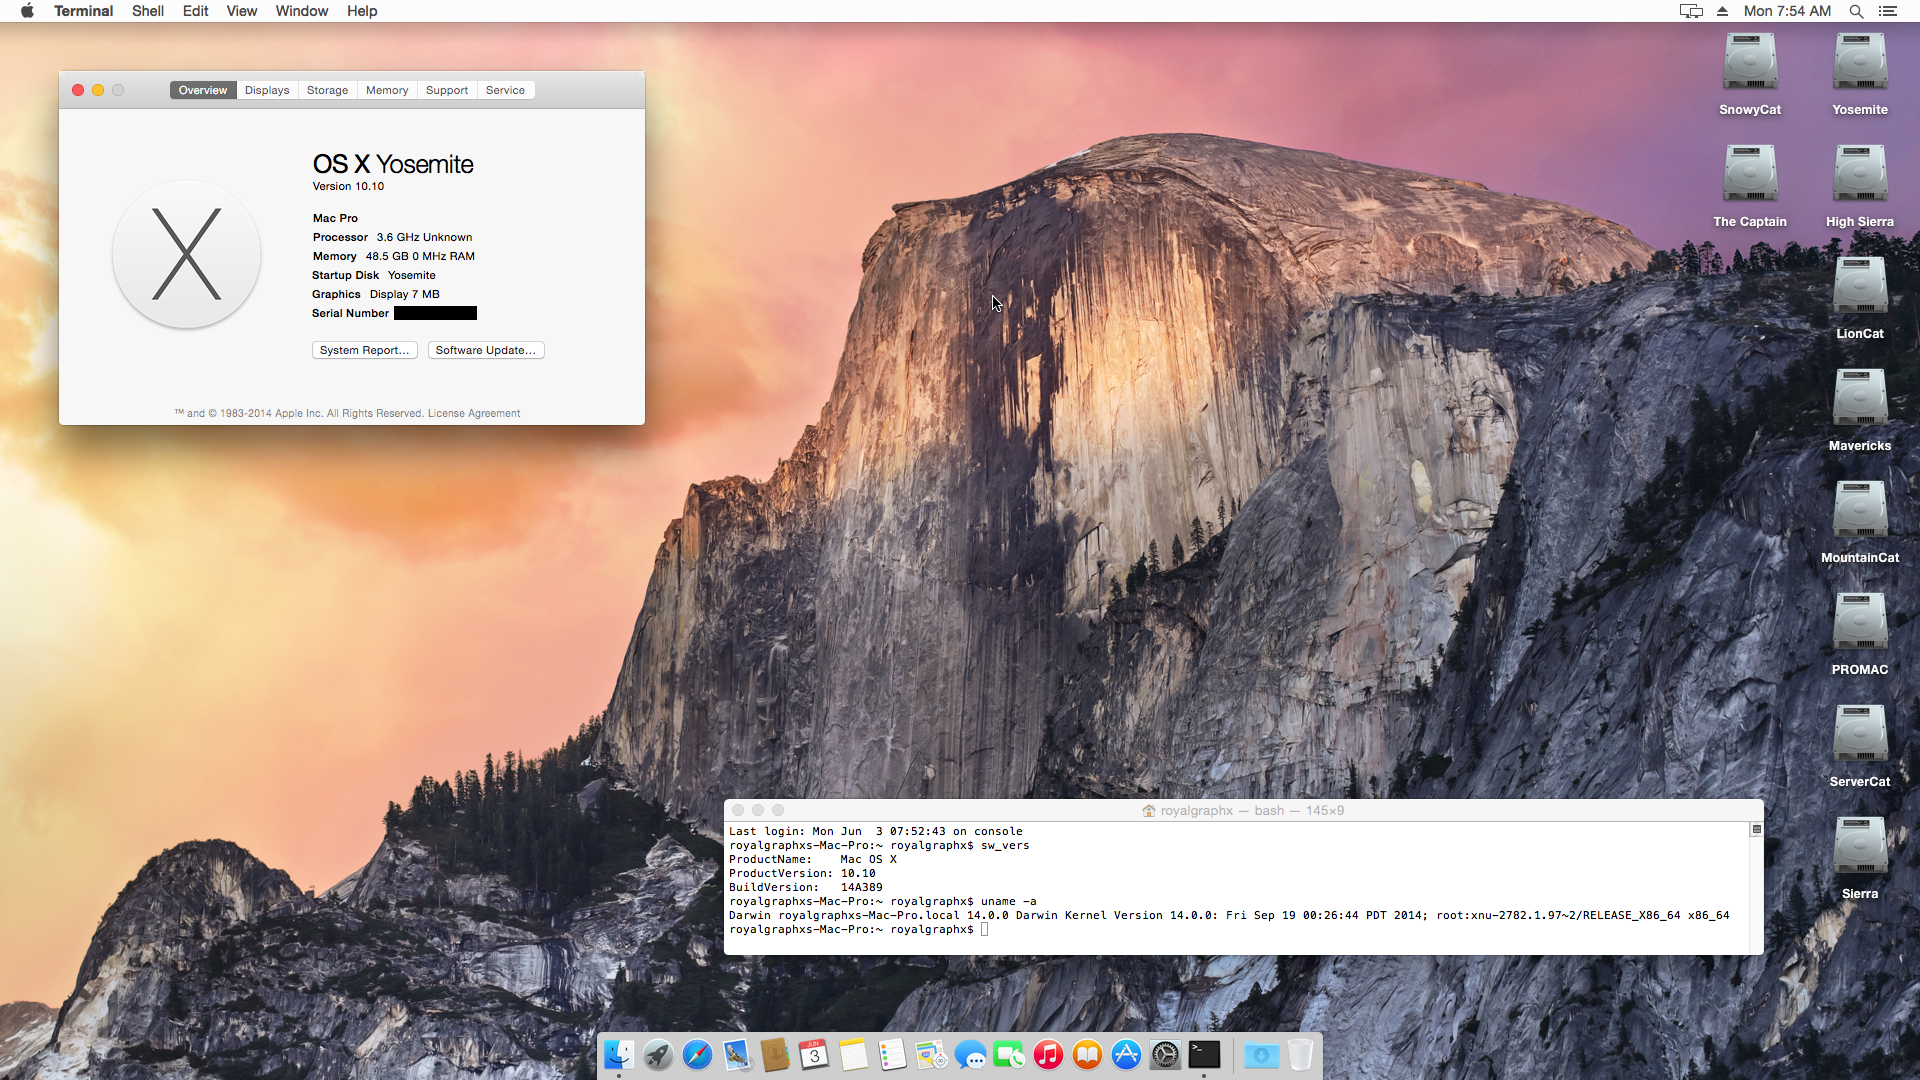Open the Terminal application menu

pyautogui.click(x=83, y=11)
